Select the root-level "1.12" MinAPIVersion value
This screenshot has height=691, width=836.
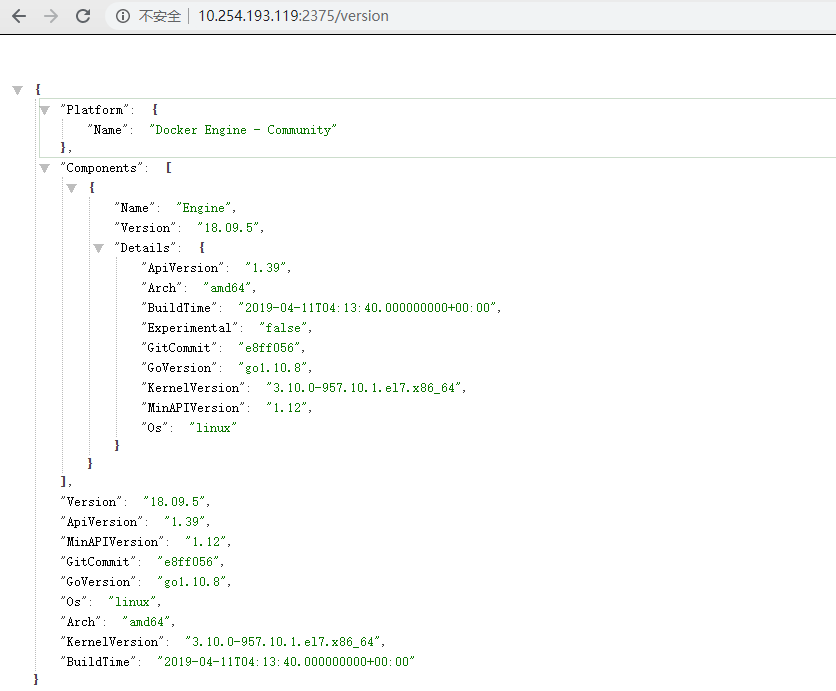point(205,542)
